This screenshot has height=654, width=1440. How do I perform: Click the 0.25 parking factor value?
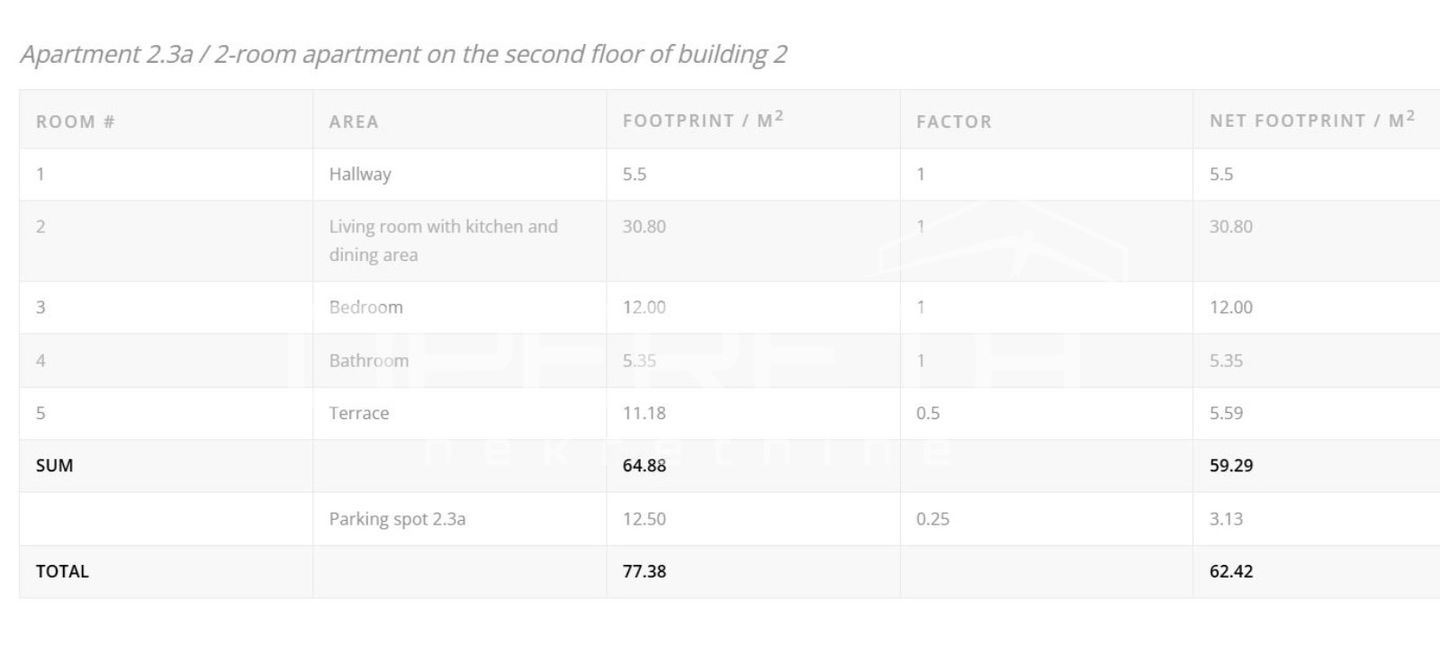pyautogui.click(x=932, y=519)
